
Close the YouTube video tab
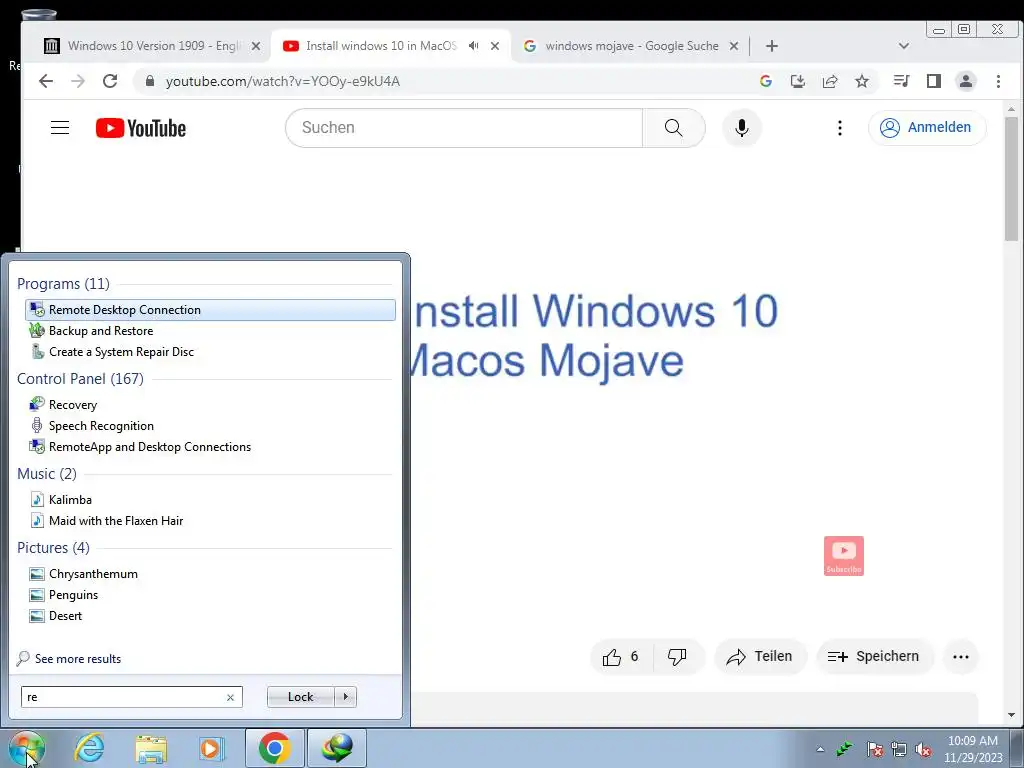pos(495,46)
